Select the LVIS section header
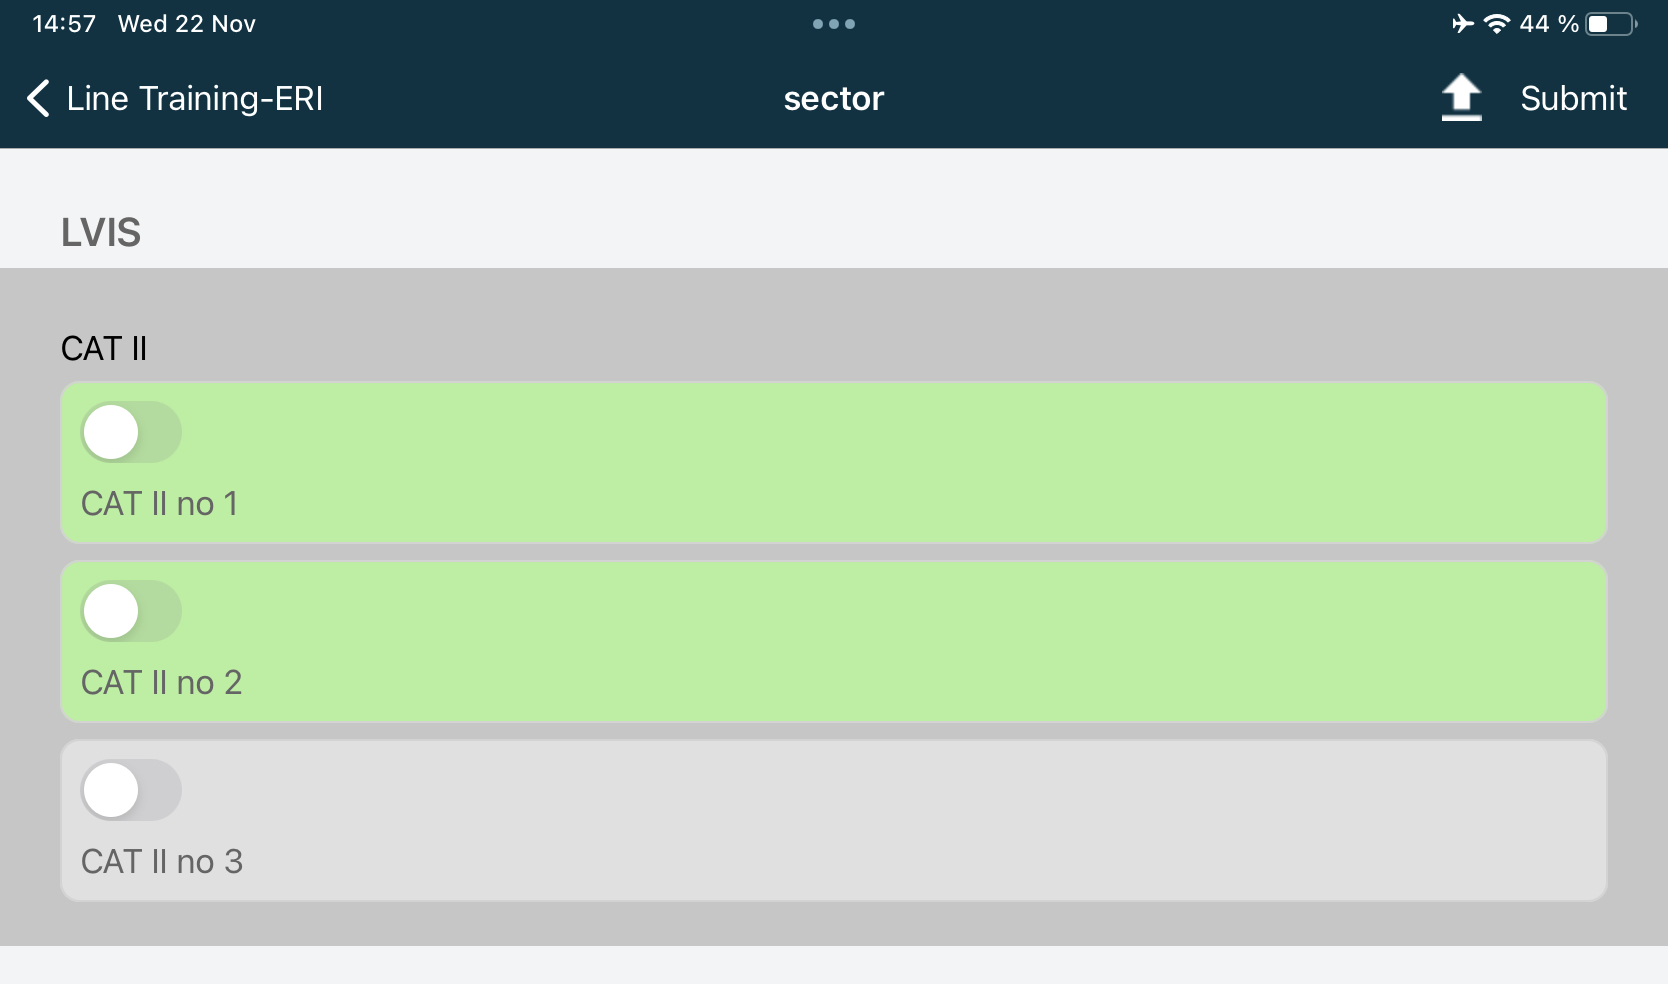The height and width of the screenshot is (984, 1668). (x=101, y=232)
